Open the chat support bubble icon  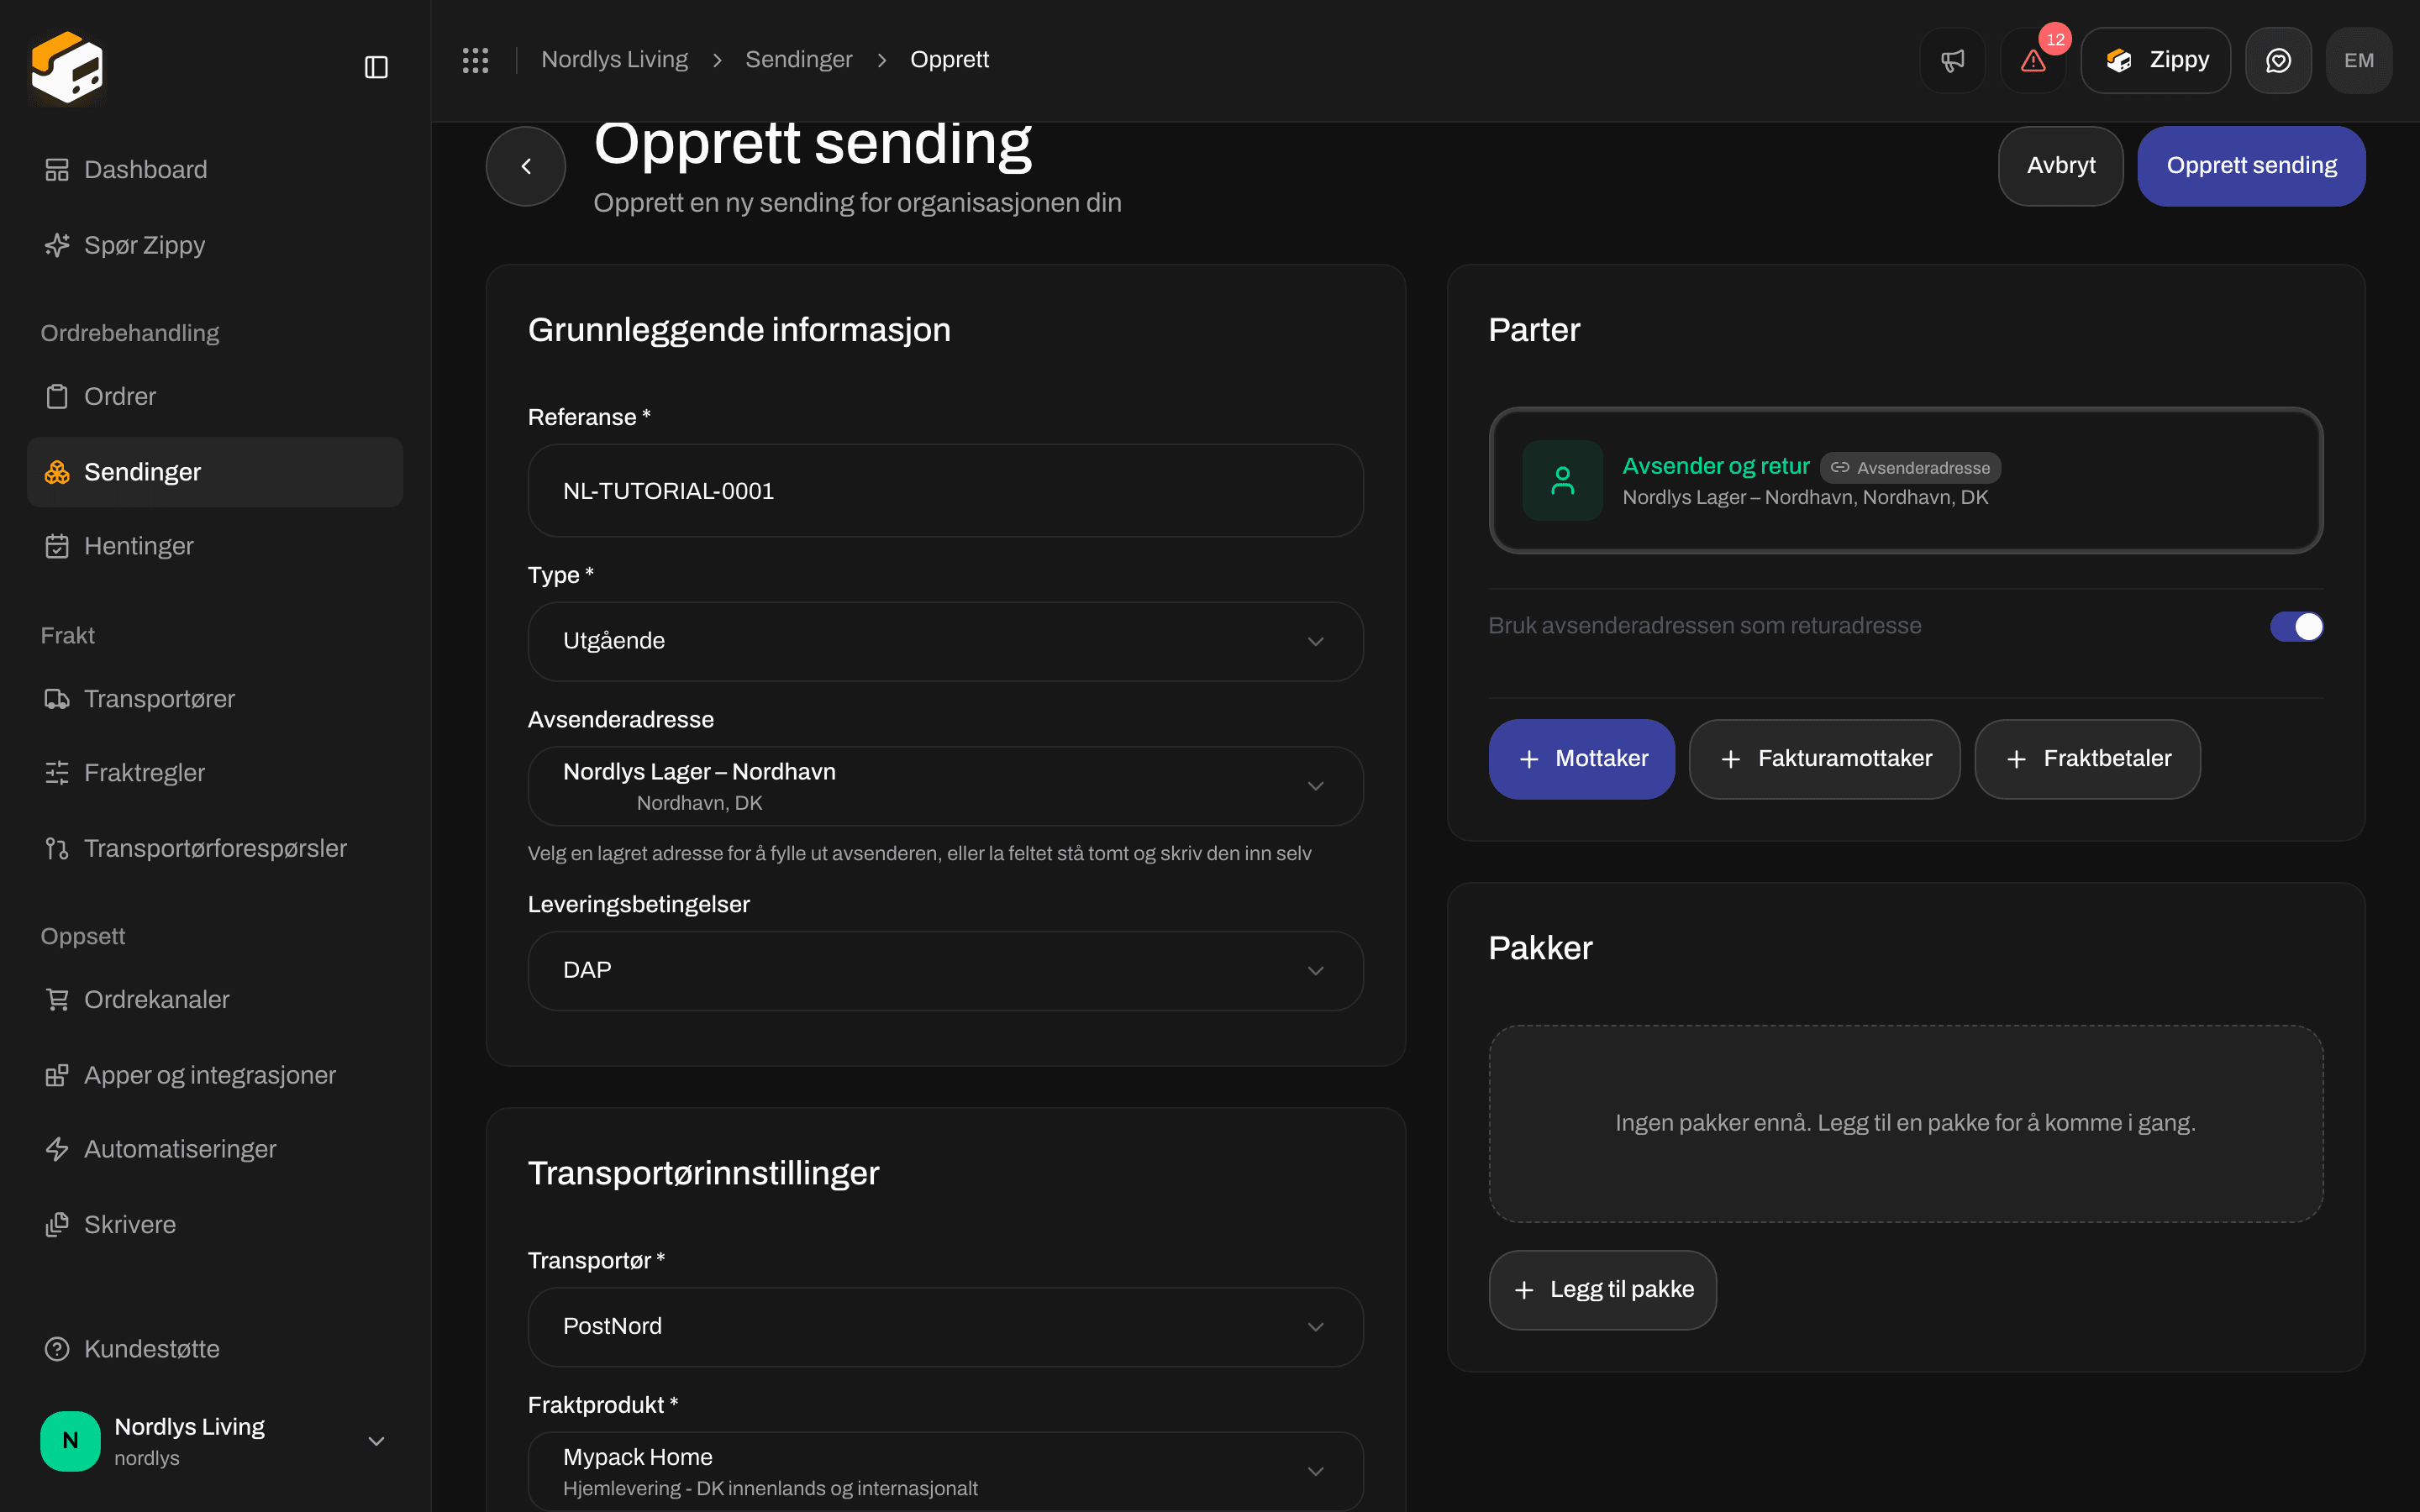click(2278, 61)
